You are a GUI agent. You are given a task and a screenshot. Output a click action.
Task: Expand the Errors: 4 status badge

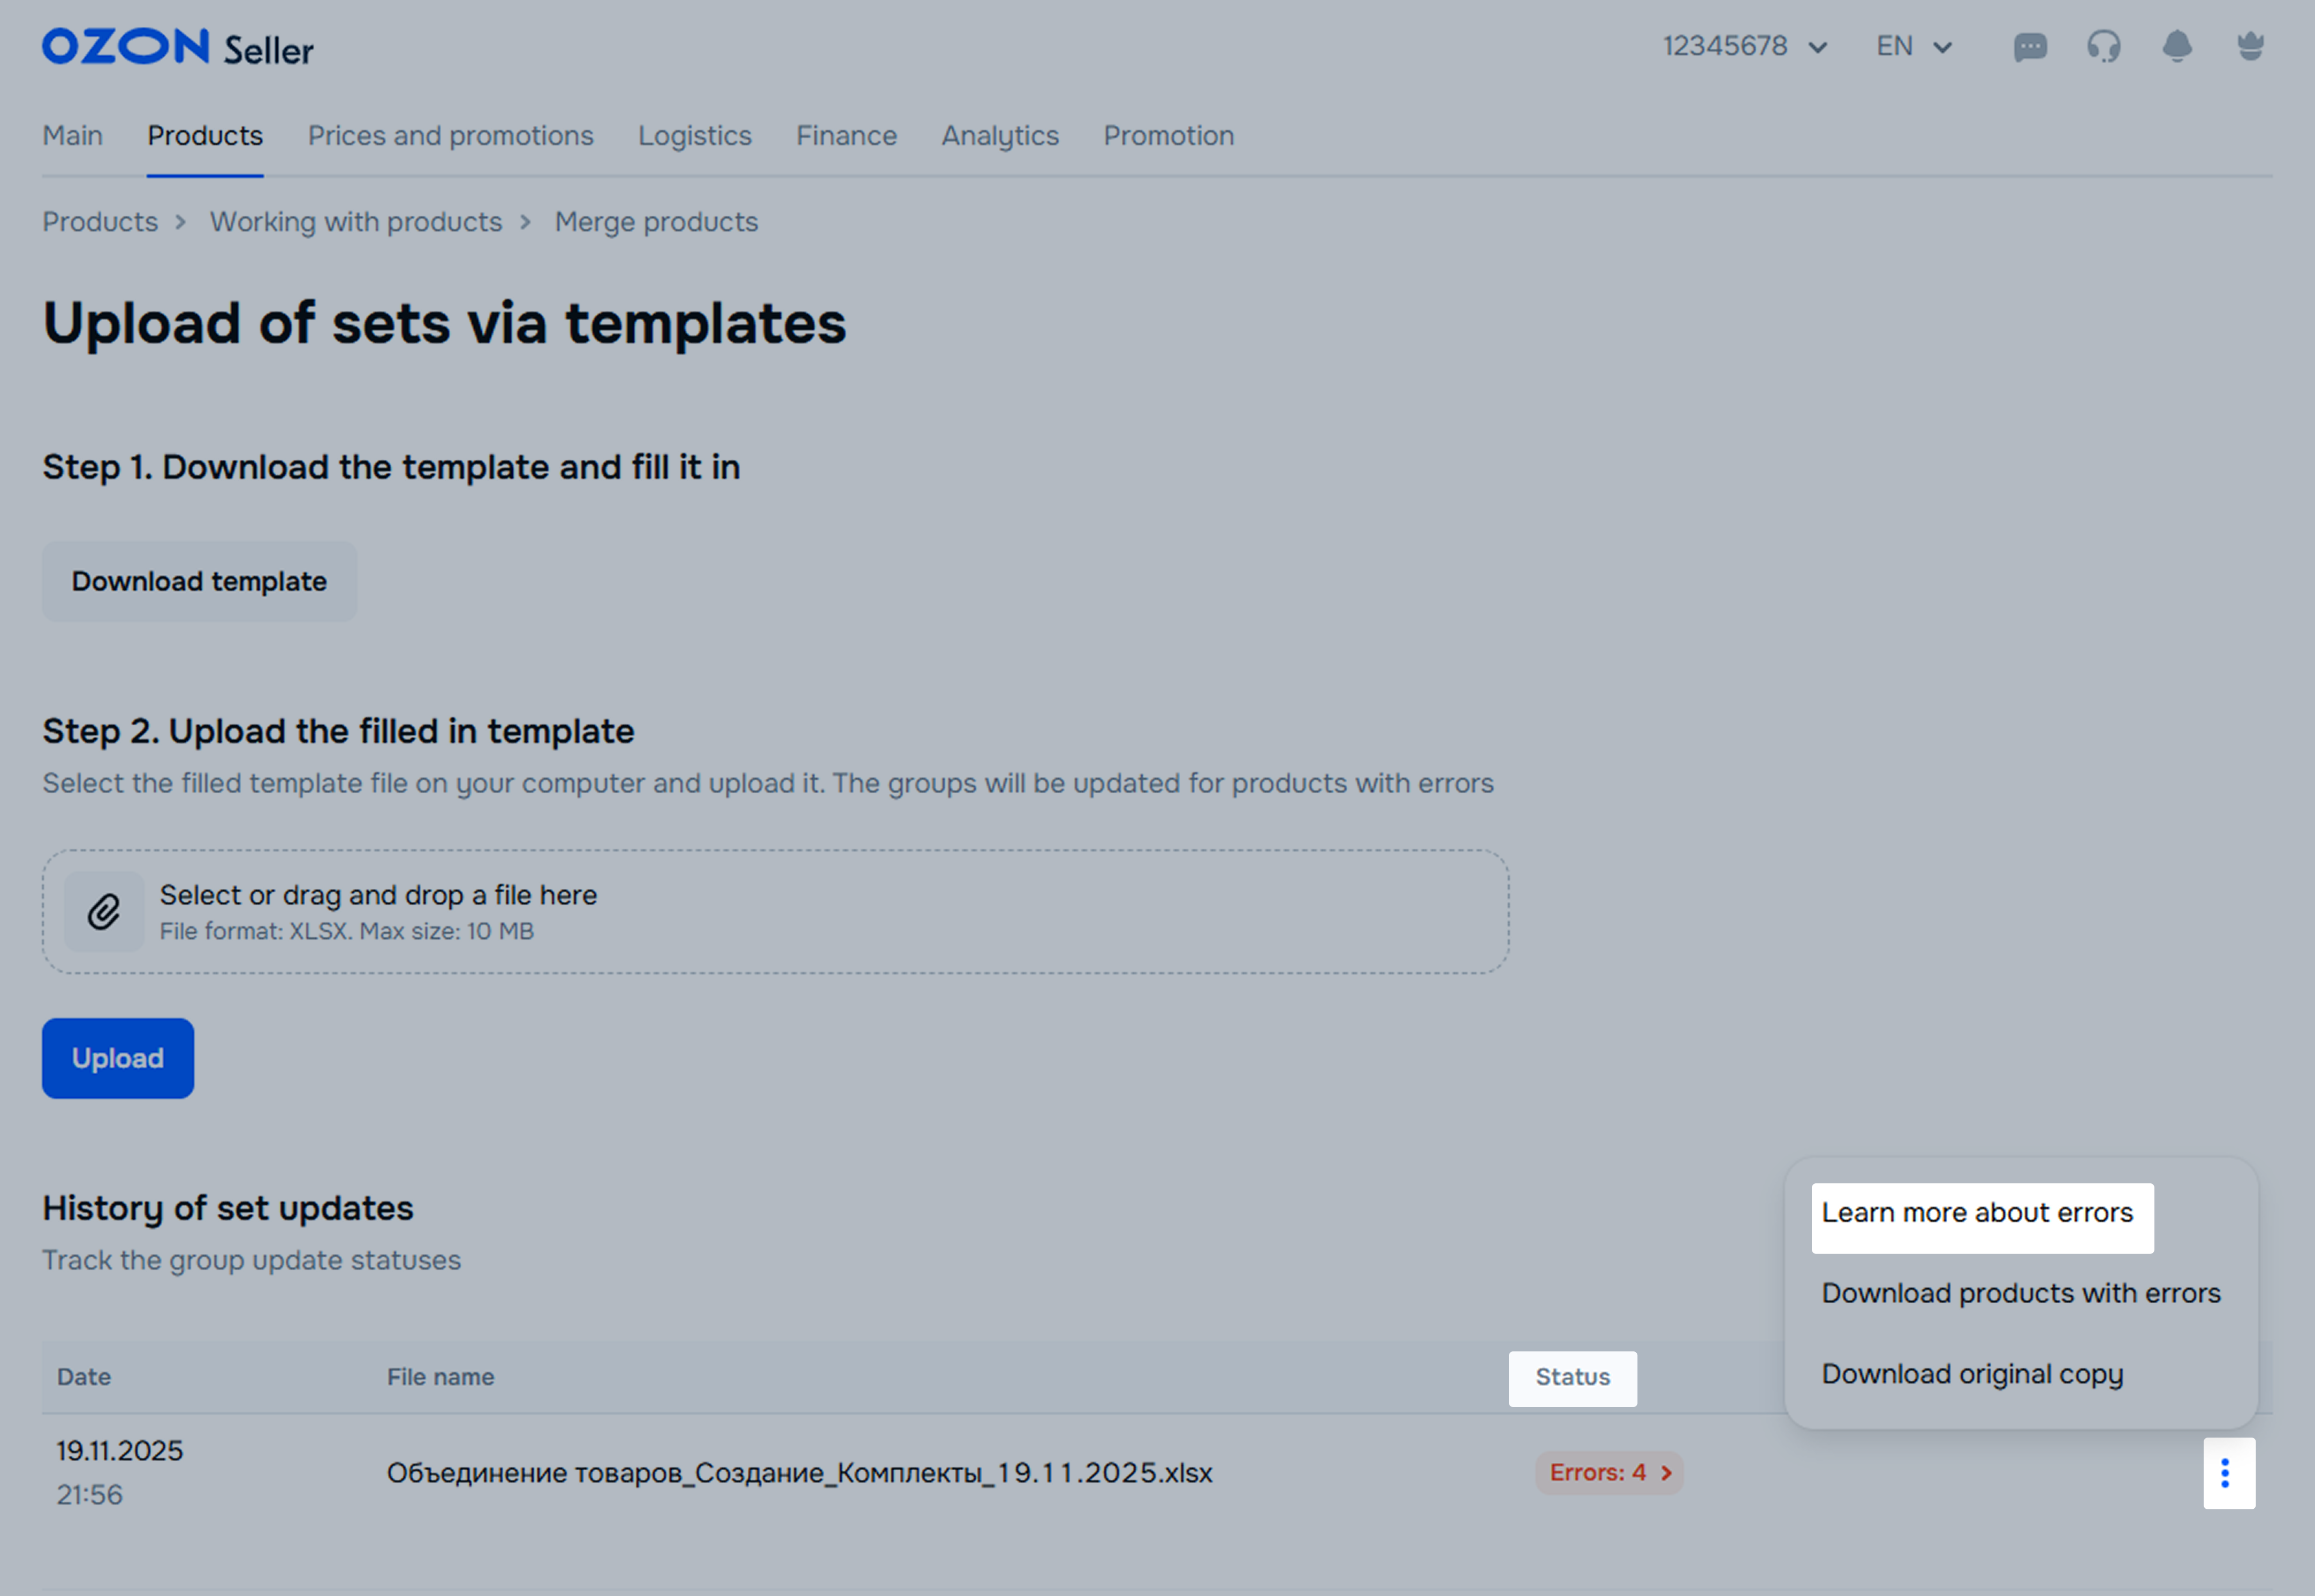[1608, 1473]
